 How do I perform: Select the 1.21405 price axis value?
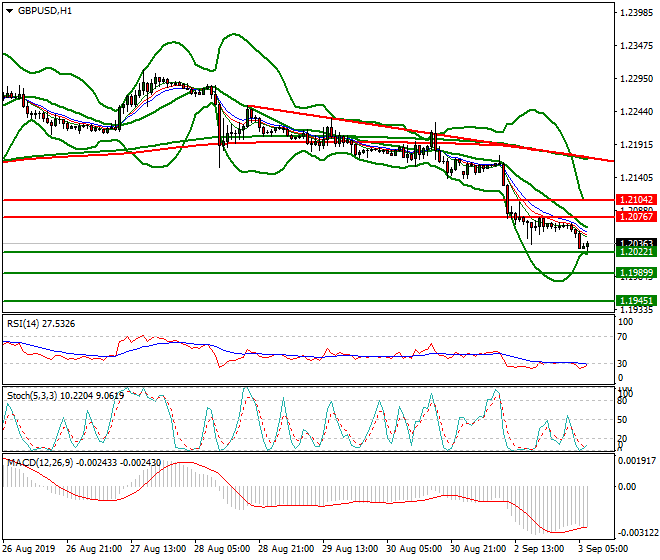(637, 178)
